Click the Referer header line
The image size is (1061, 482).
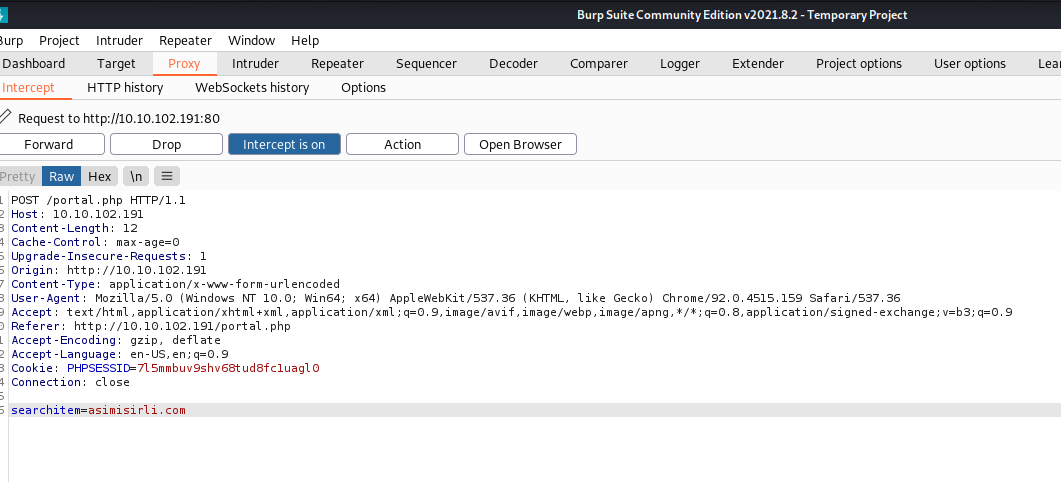point(151,326)
